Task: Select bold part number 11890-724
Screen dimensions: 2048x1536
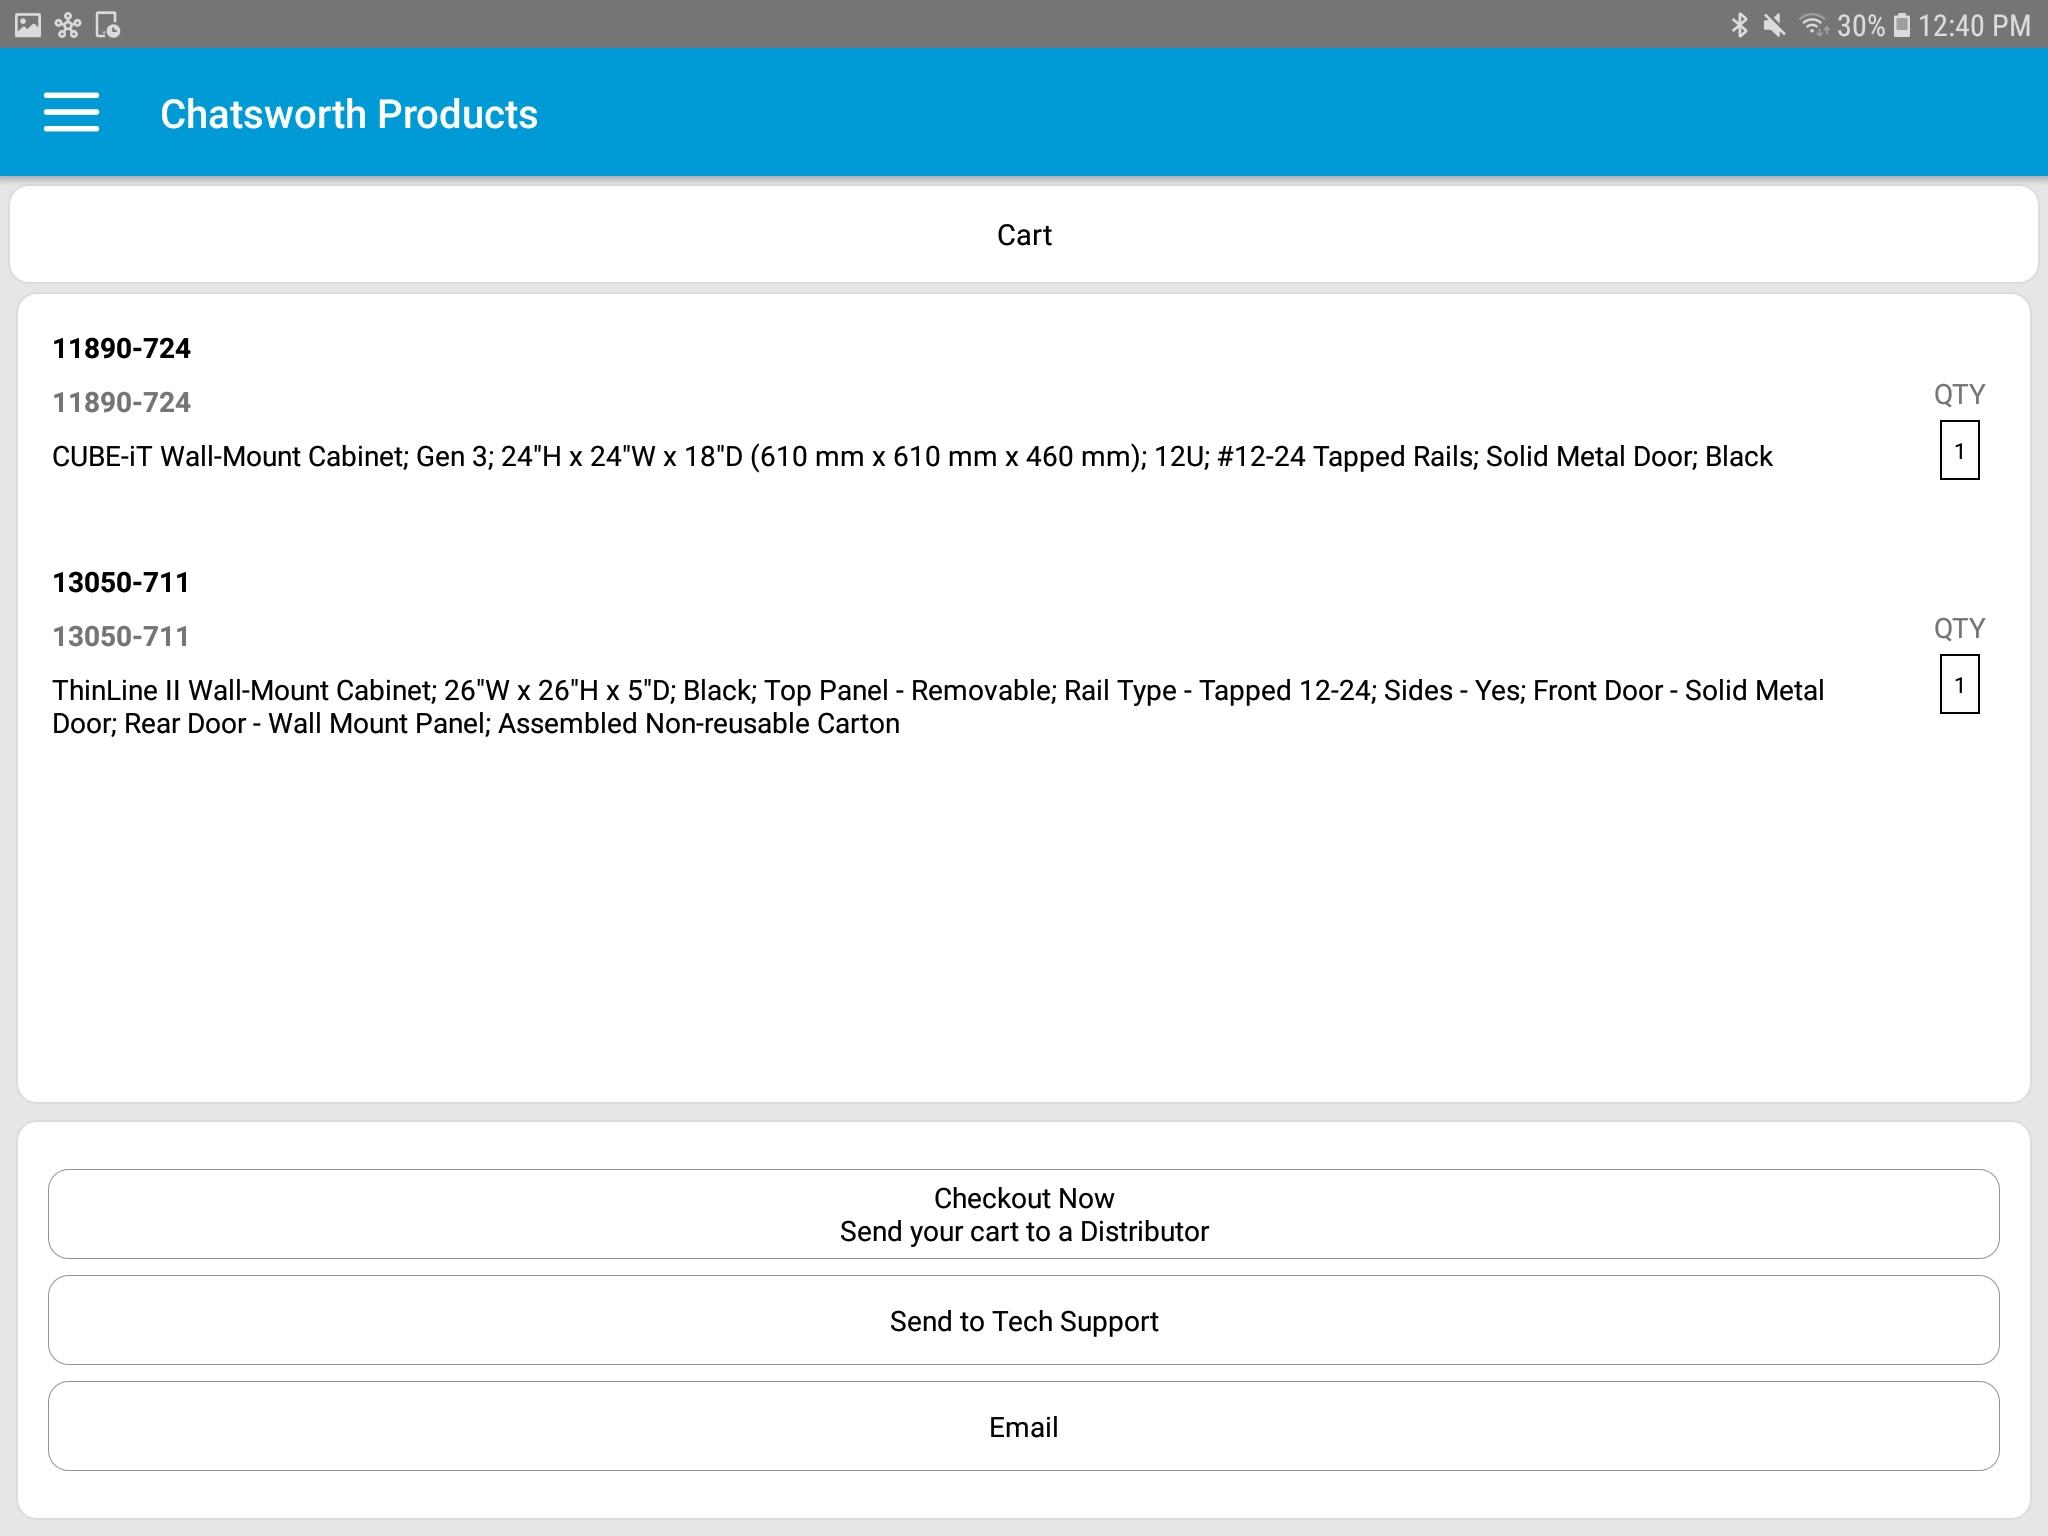Action: [x=121, y=348]
